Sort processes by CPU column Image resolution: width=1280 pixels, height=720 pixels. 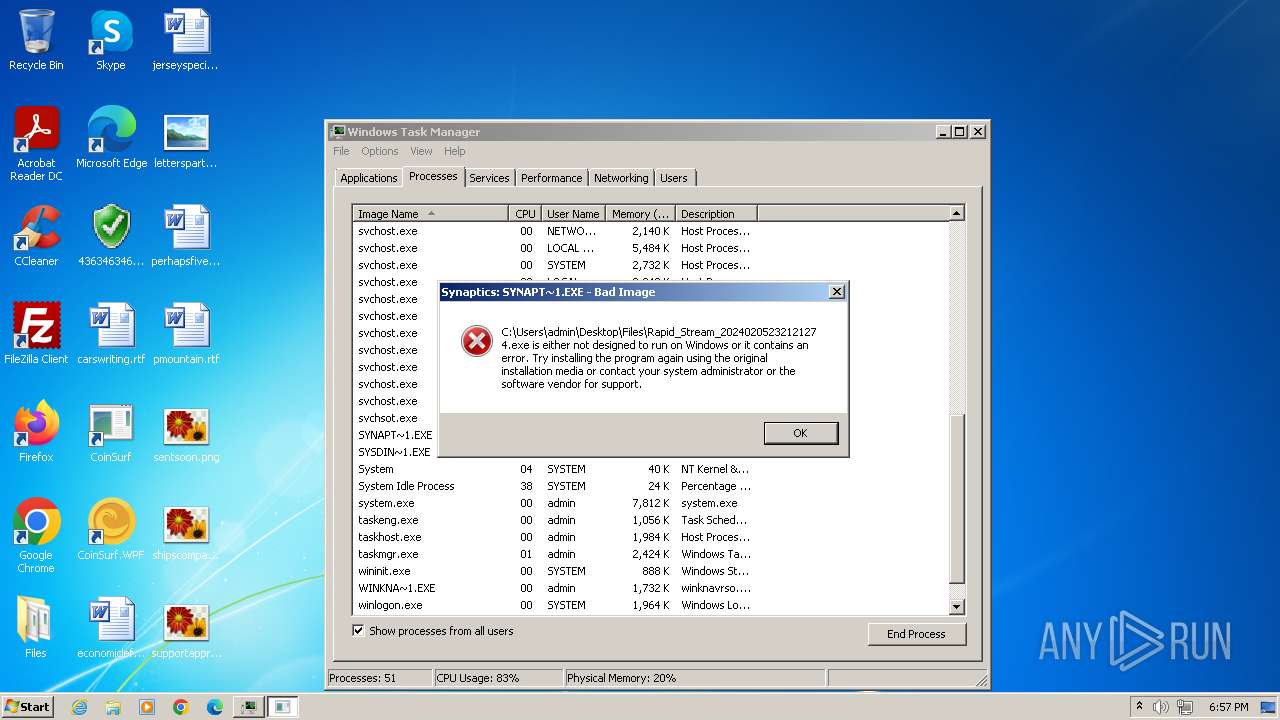pos(525,214)
